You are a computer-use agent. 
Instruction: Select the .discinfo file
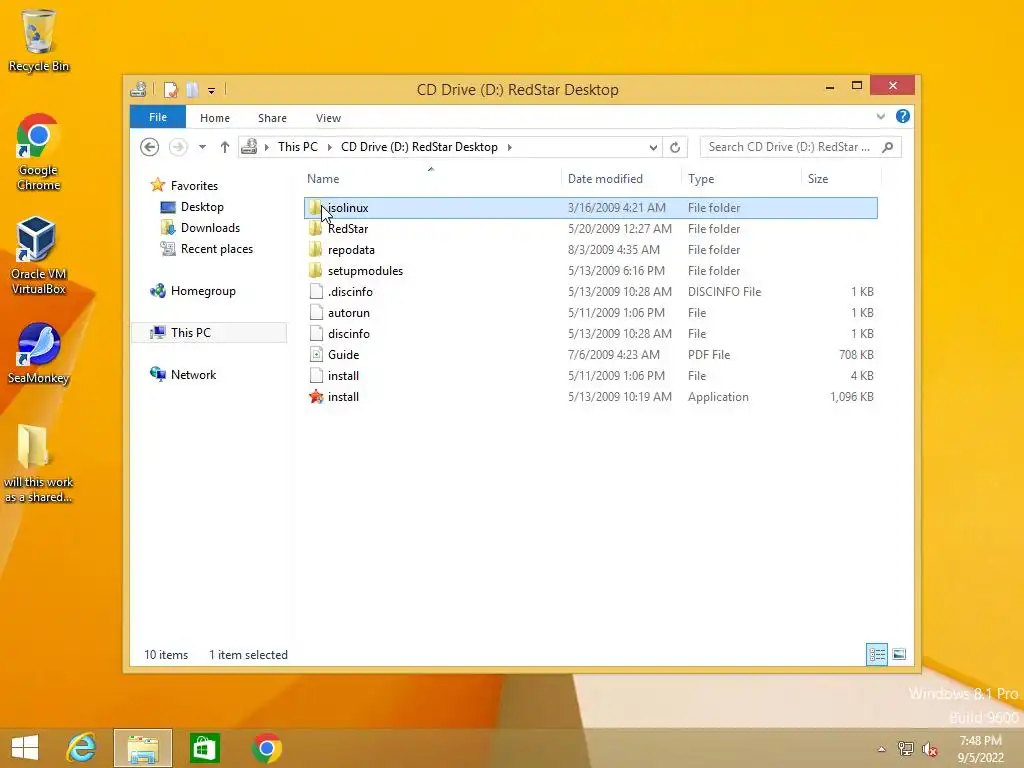tap(591, 292)
